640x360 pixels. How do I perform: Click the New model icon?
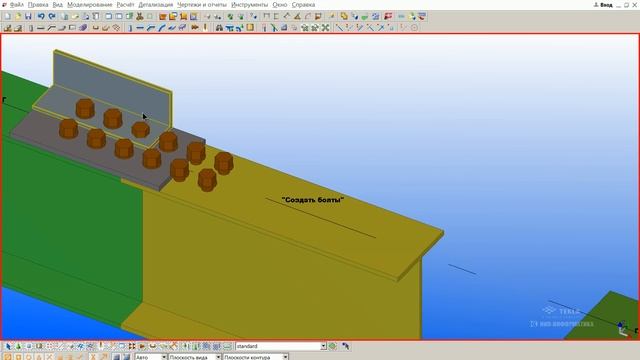[8, 16]
